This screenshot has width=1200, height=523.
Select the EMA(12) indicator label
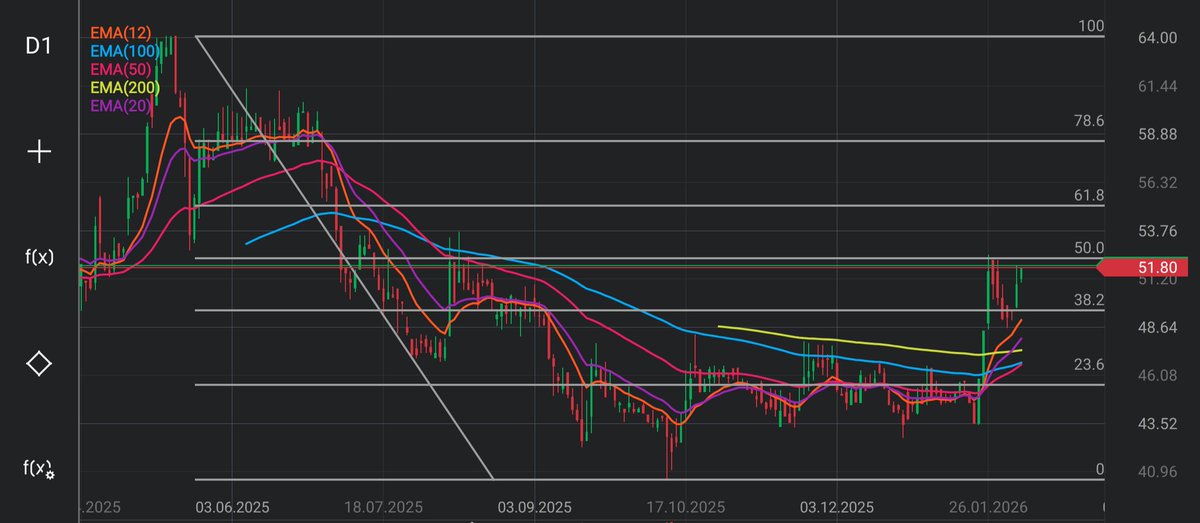point(120,33)
